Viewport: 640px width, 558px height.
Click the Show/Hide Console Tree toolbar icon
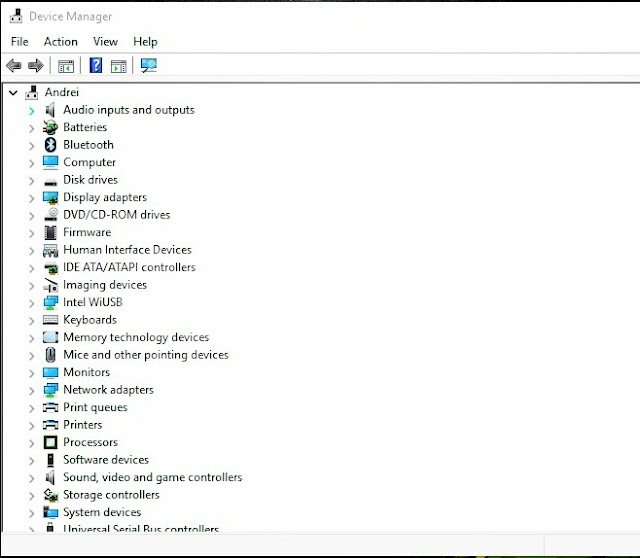[x=66, y=66]
